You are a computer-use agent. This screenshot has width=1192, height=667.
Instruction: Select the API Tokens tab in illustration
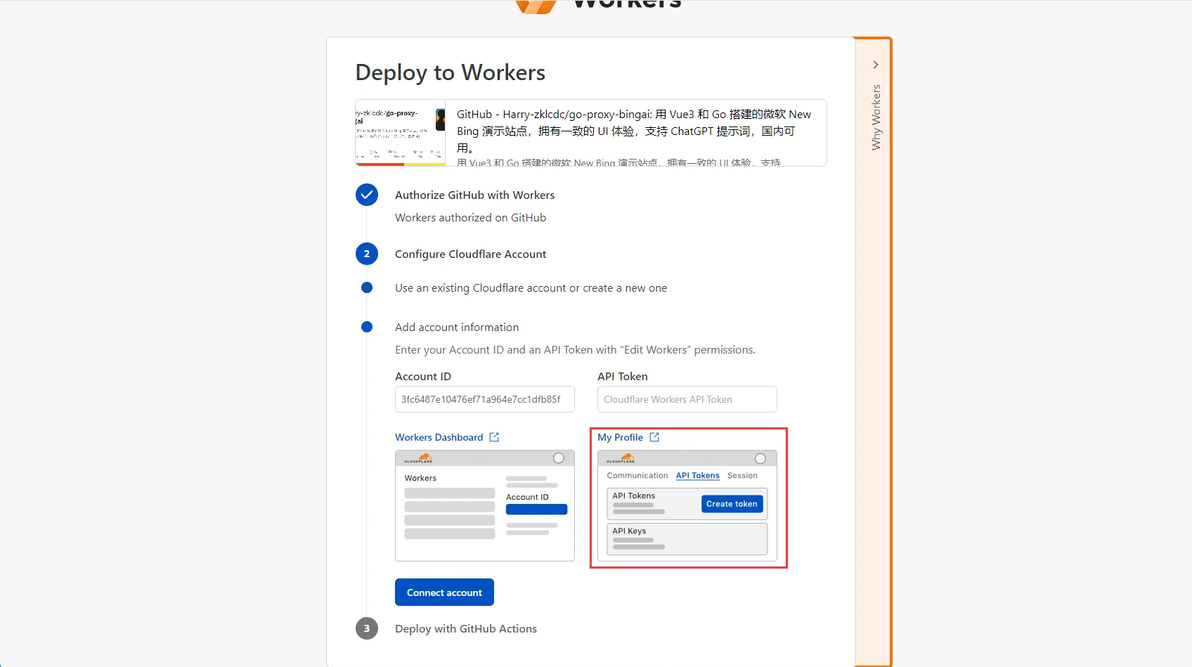(x=697, y=475)
